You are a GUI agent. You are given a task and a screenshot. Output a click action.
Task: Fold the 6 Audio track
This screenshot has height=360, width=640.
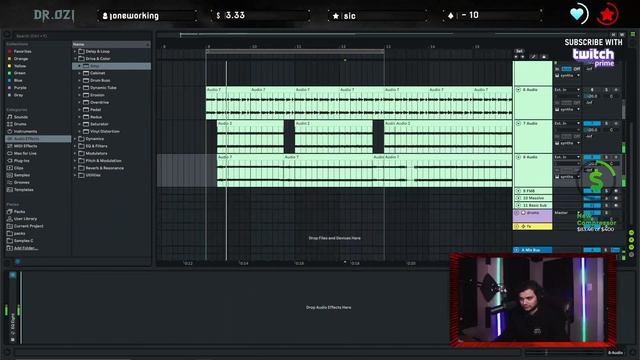(x=518, y=89)
